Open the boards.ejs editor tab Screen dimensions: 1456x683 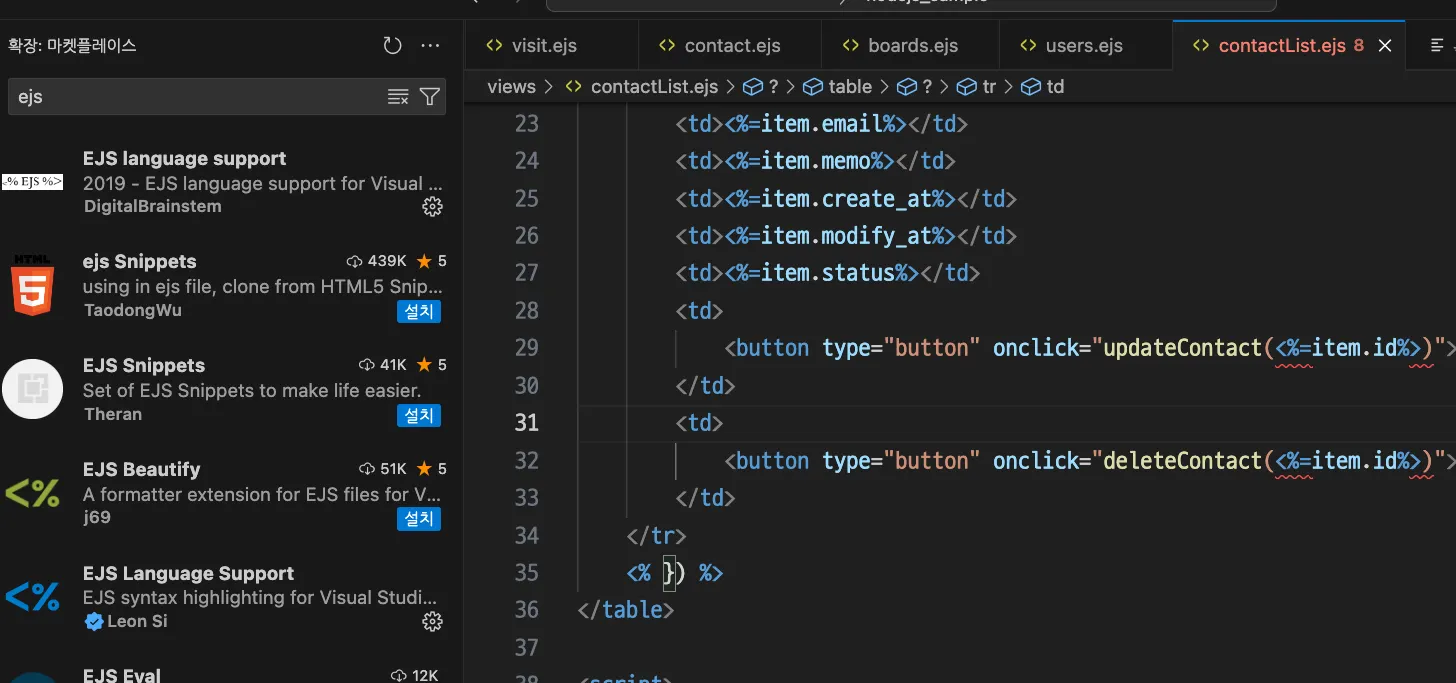(912, 46)
